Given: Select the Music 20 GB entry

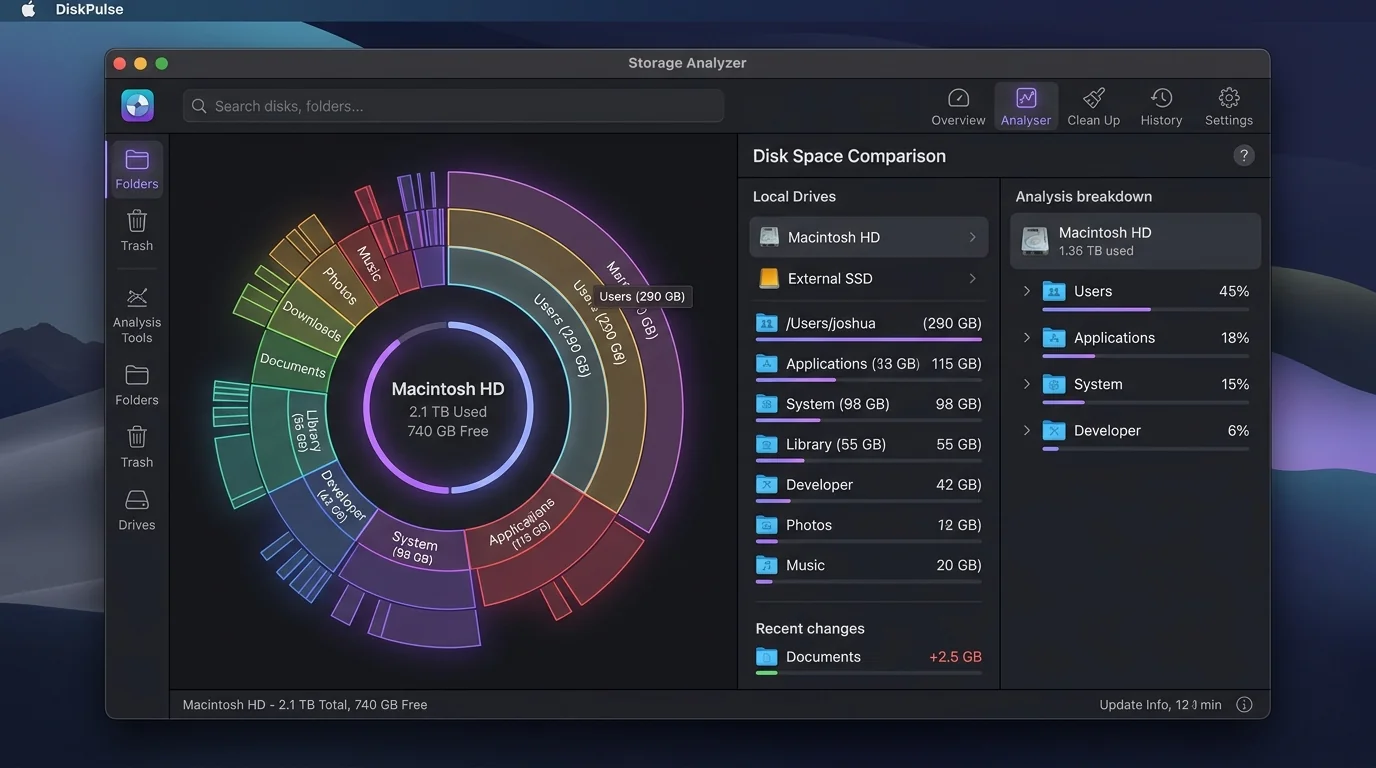Looking at the screenshot, I should click(868, 567).
